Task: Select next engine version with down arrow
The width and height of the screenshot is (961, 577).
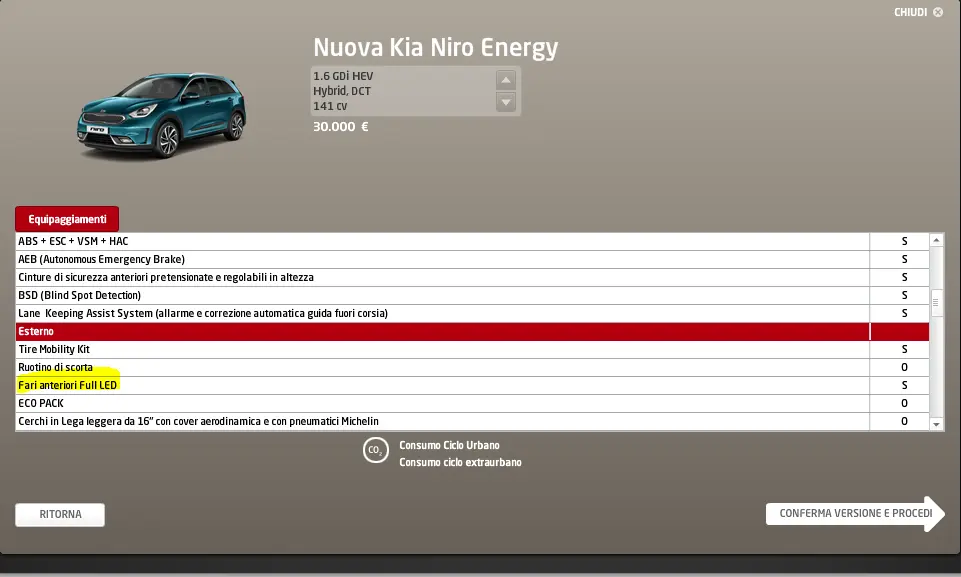Action: (x=506, y=102)
